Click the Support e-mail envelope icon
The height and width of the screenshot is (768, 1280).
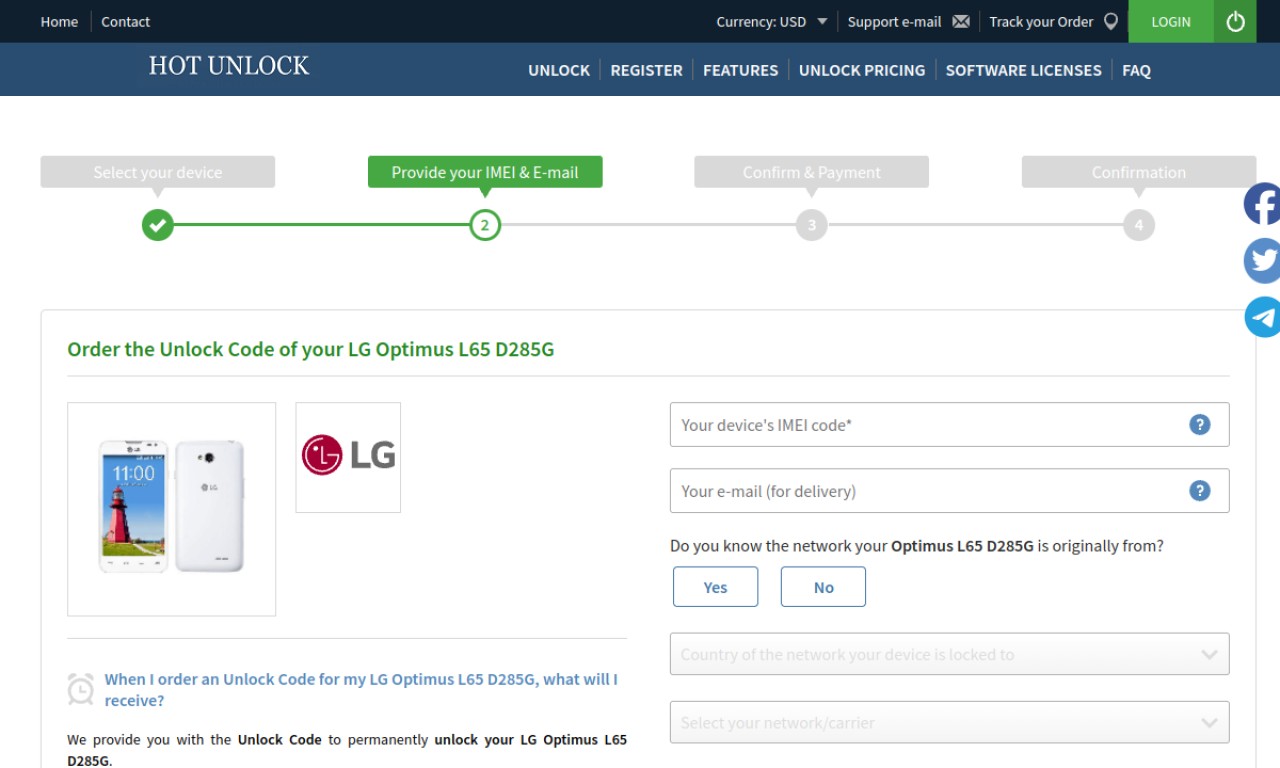pyautogui.click(x=961, y=21)
